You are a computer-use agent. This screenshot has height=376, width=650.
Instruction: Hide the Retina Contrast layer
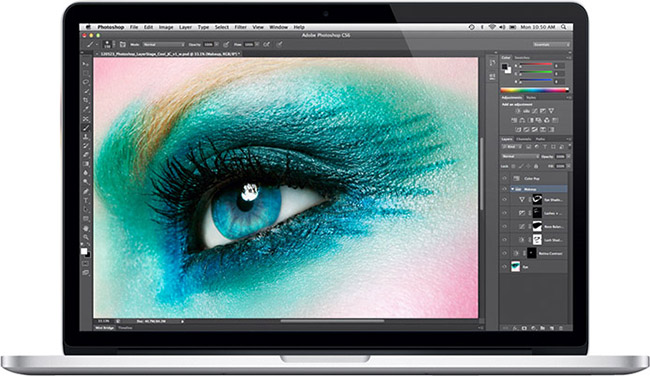(504, 253)
